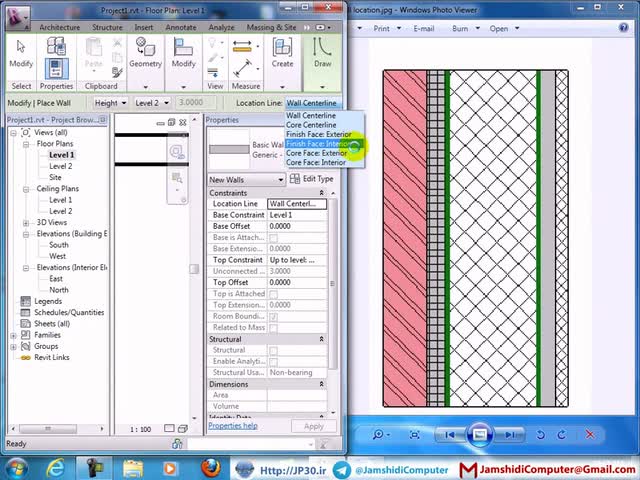The height and width of the screenshot is (480, 640).
Task: Choose Core Face: Exterior option
Action: 324,153
